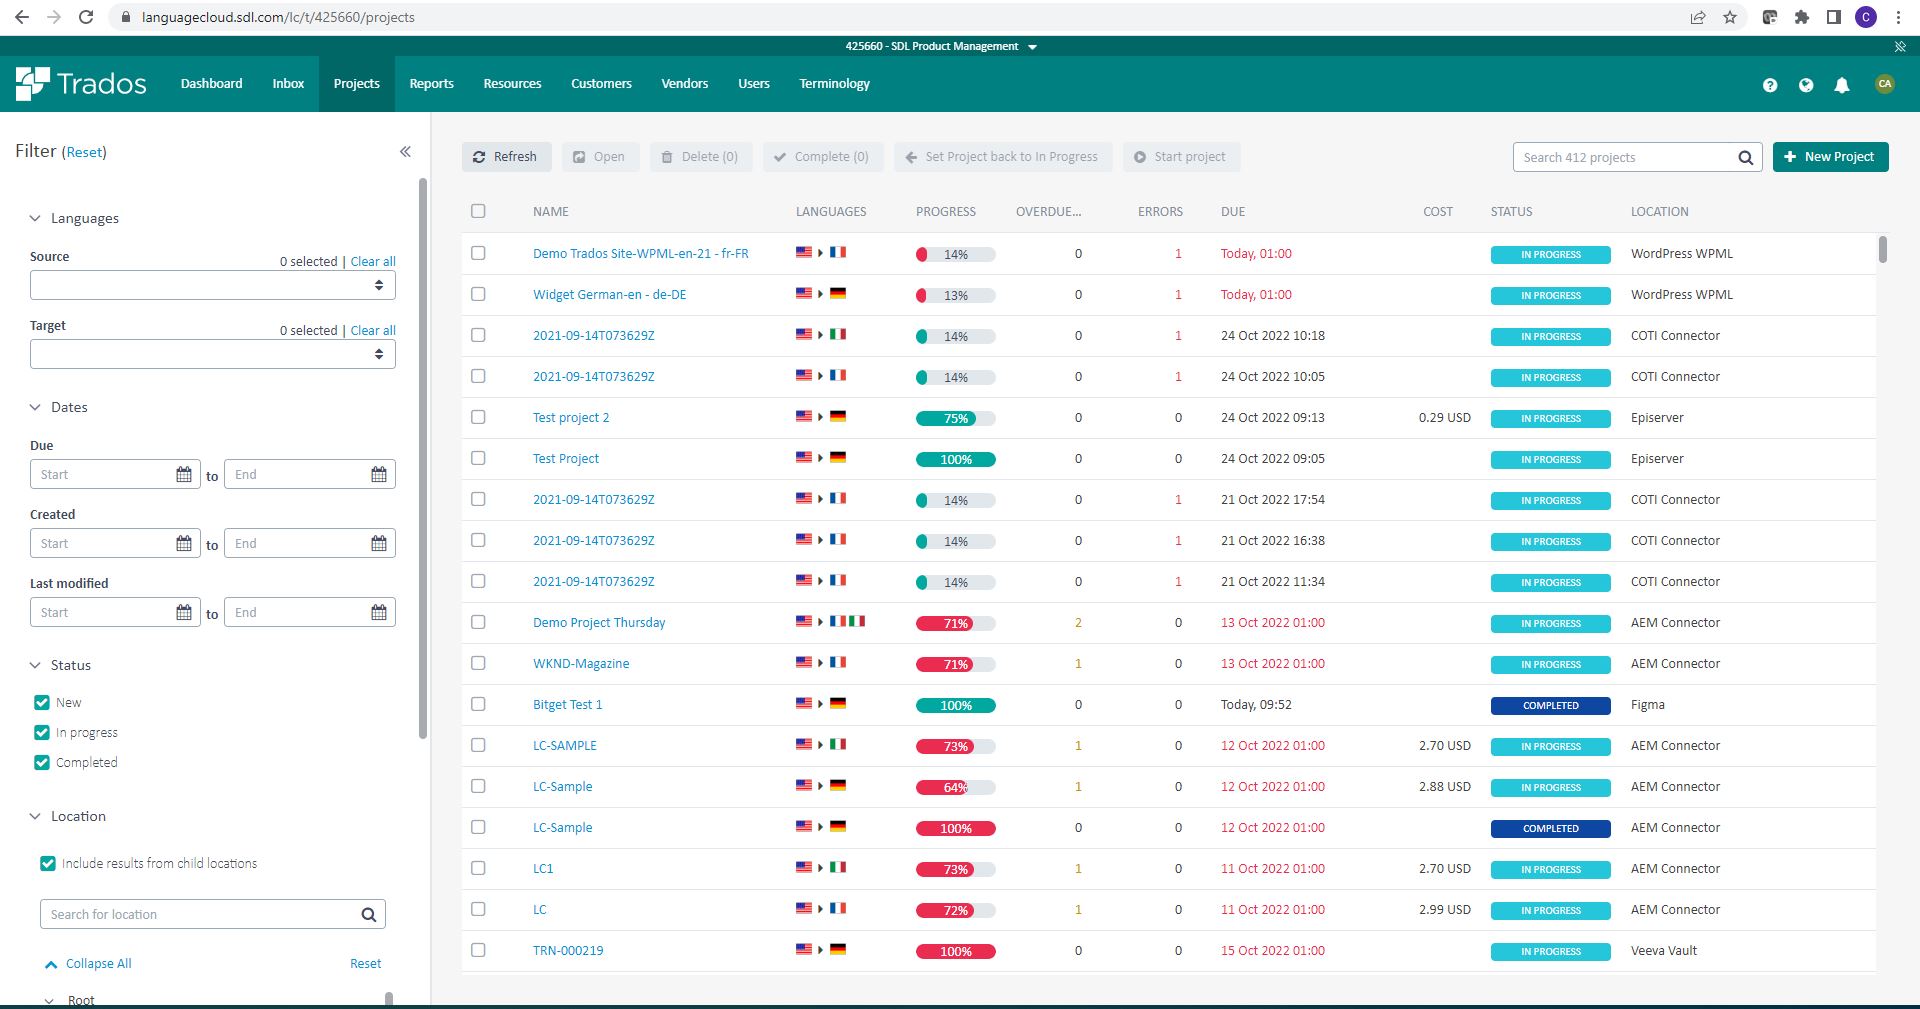Viewport: 1920px width, 1009px height.
Task: Expand the 425660 account switcher dropdown
Action: (x=1033, y=46)
